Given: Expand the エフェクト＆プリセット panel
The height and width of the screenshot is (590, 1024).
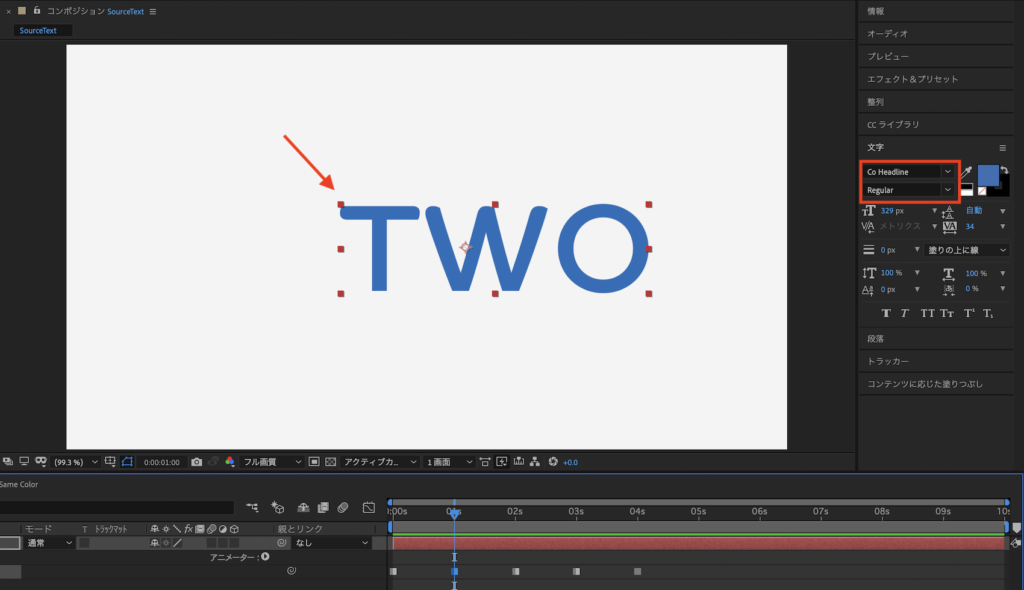Looking at the screenshot, I should tap(936, 79).
